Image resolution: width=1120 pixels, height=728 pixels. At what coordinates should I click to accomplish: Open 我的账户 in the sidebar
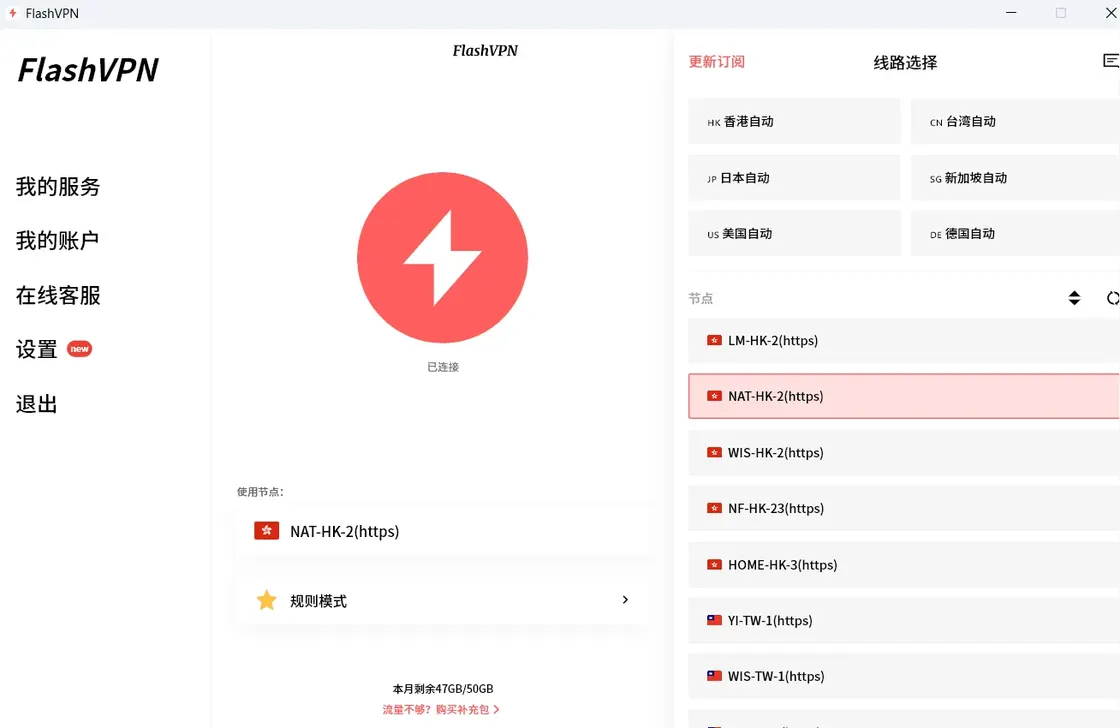(58, 241)
